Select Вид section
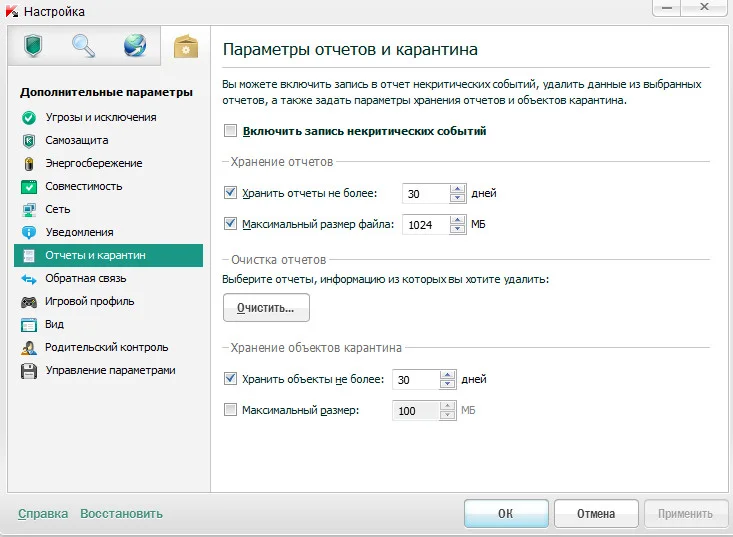 coord(108,324)
